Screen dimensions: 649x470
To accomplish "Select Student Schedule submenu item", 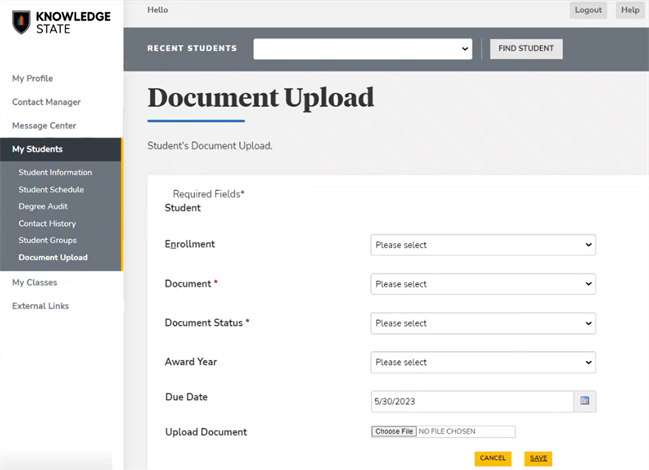I will tap(51, 190).
